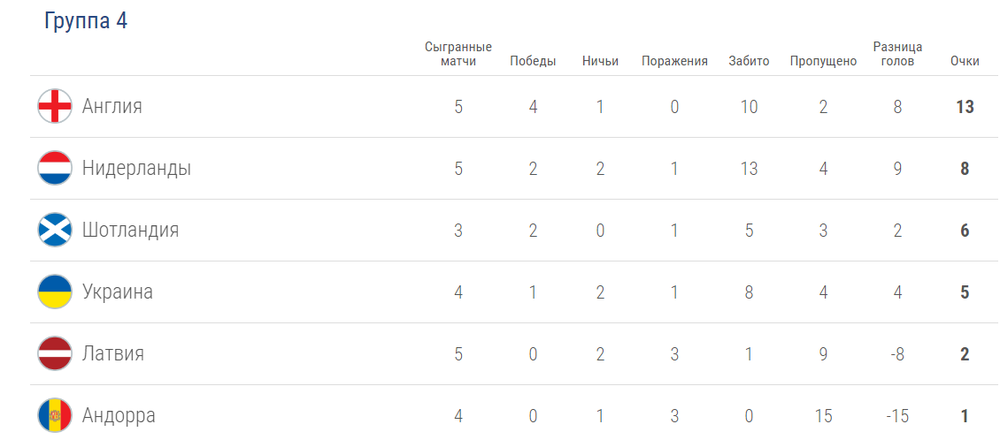
Task: Click the Scotland flag icon
Action: (54, 230)
